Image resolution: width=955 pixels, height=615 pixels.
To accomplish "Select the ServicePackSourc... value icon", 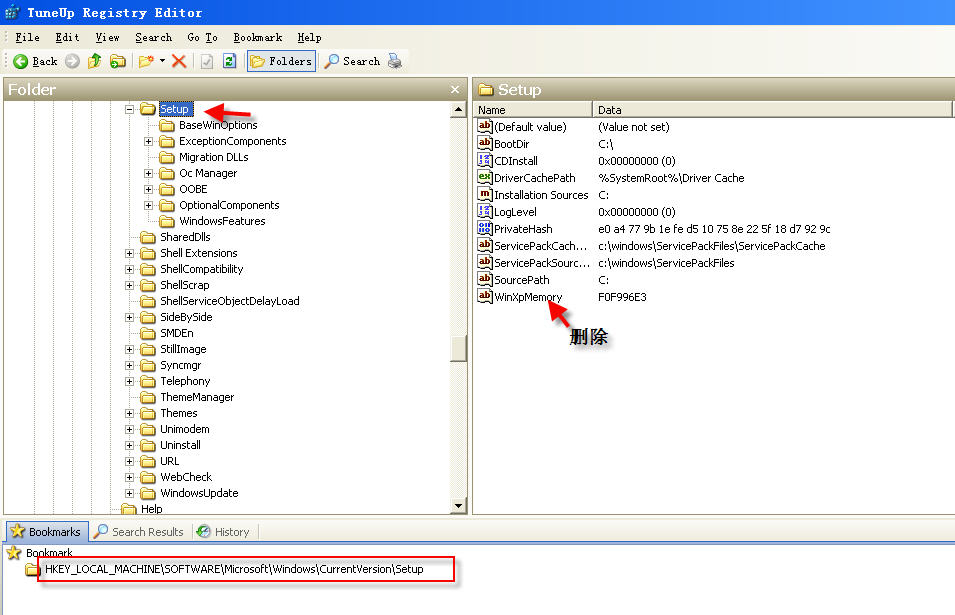I will pos(485,262).
